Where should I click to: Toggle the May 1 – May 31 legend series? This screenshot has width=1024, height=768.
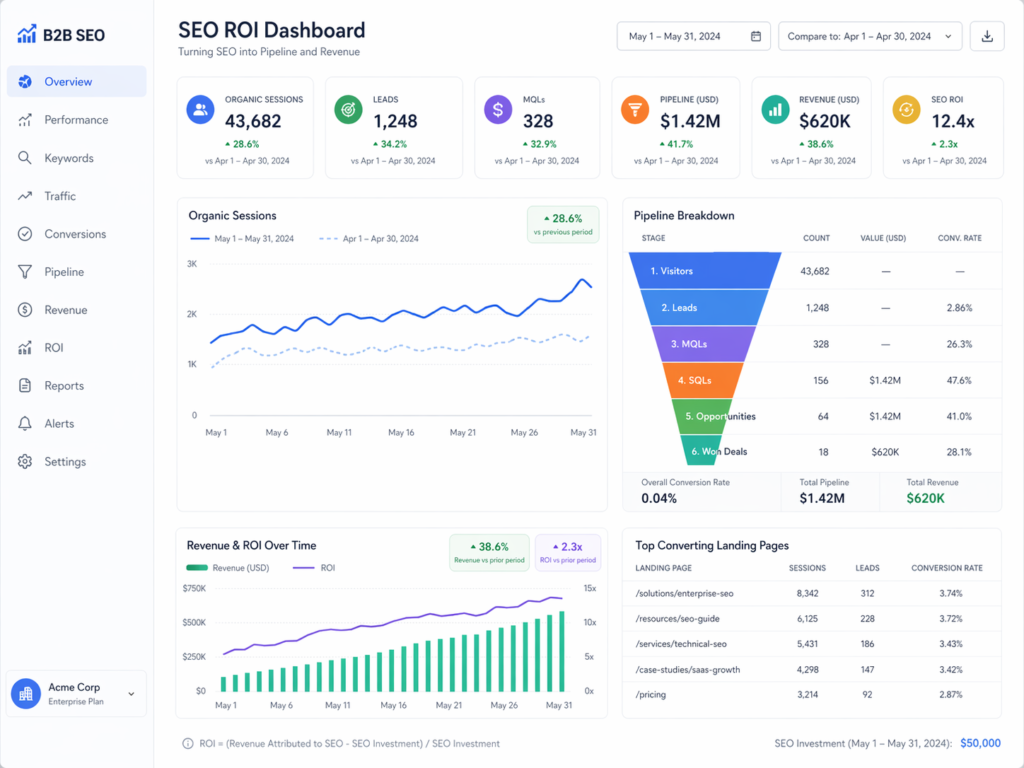[x=242, y=238]
